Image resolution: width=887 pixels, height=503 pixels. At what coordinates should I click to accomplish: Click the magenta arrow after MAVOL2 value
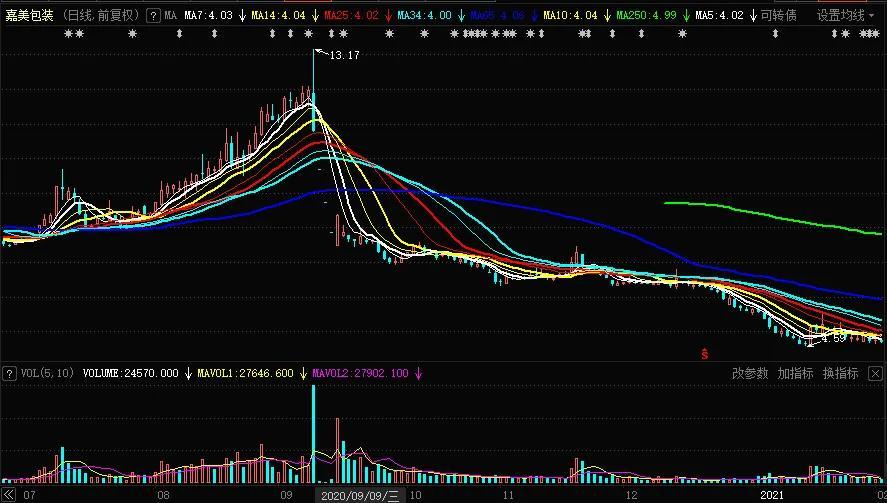418,373
